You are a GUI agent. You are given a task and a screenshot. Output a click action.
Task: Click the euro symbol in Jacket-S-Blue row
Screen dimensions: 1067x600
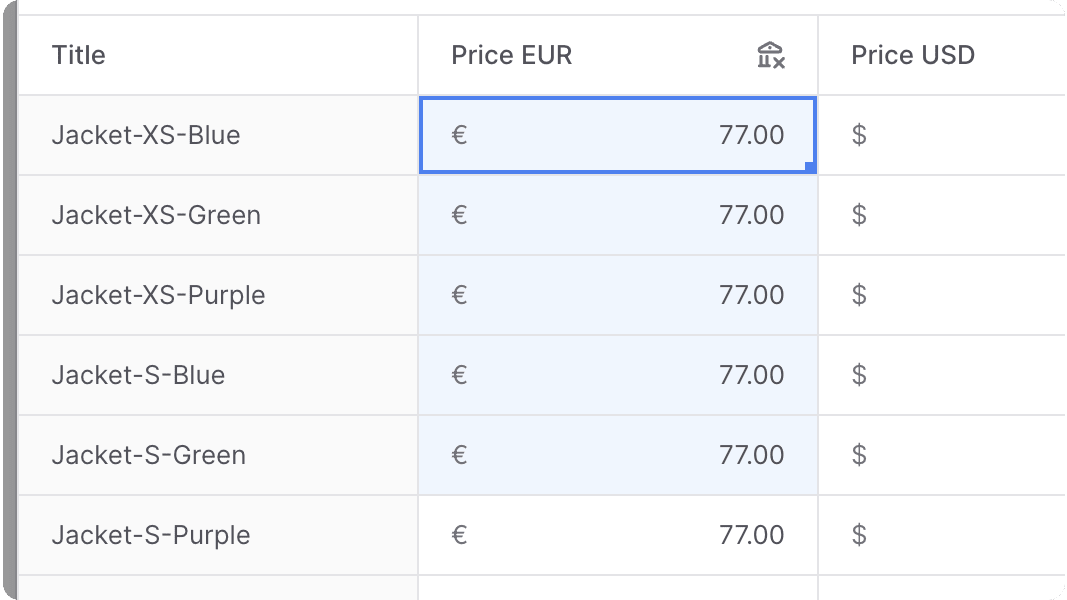(x=459, y=375)
